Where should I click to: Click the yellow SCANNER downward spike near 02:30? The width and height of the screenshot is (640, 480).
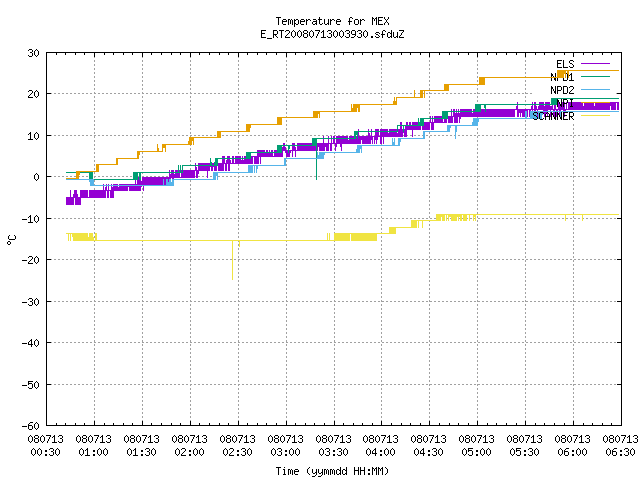pos(233,261)
